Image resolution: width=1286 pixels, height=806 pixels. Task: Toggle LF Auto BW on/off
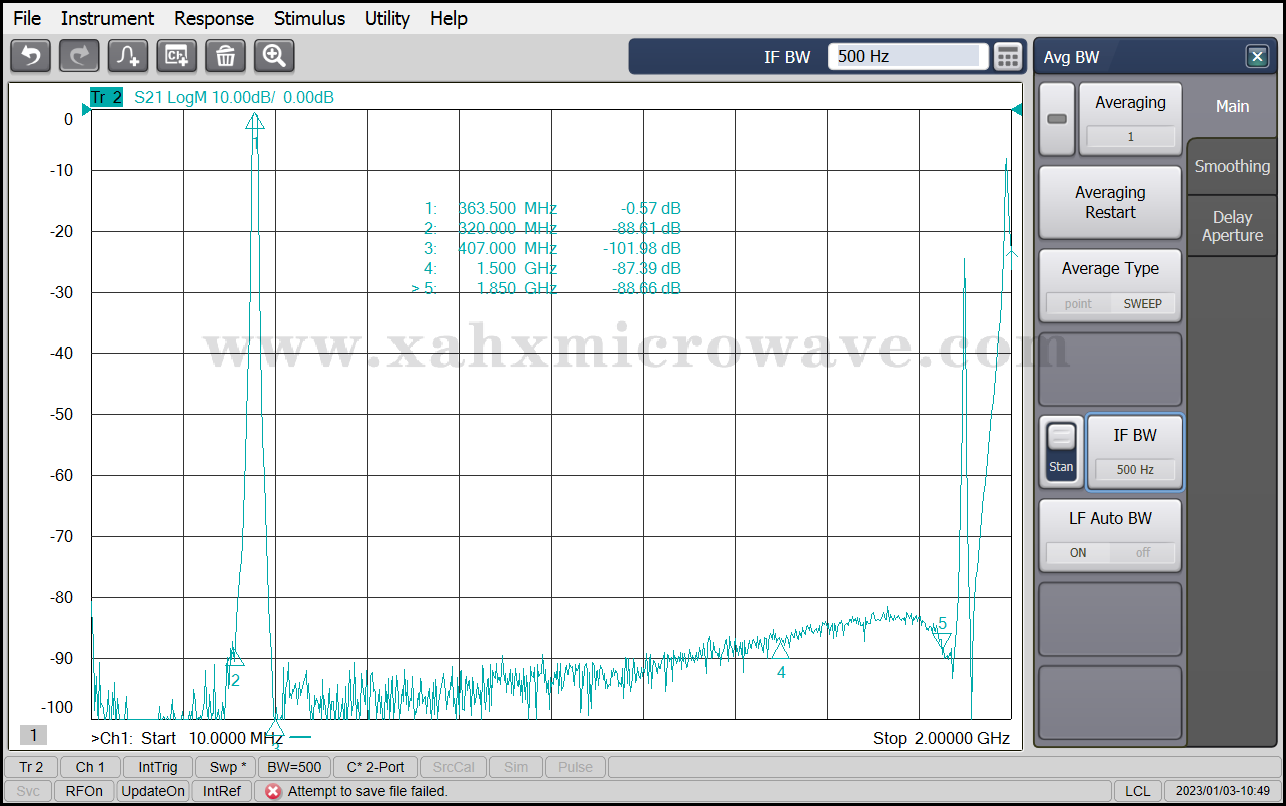pyautogui.click(x=1110, y=552)
